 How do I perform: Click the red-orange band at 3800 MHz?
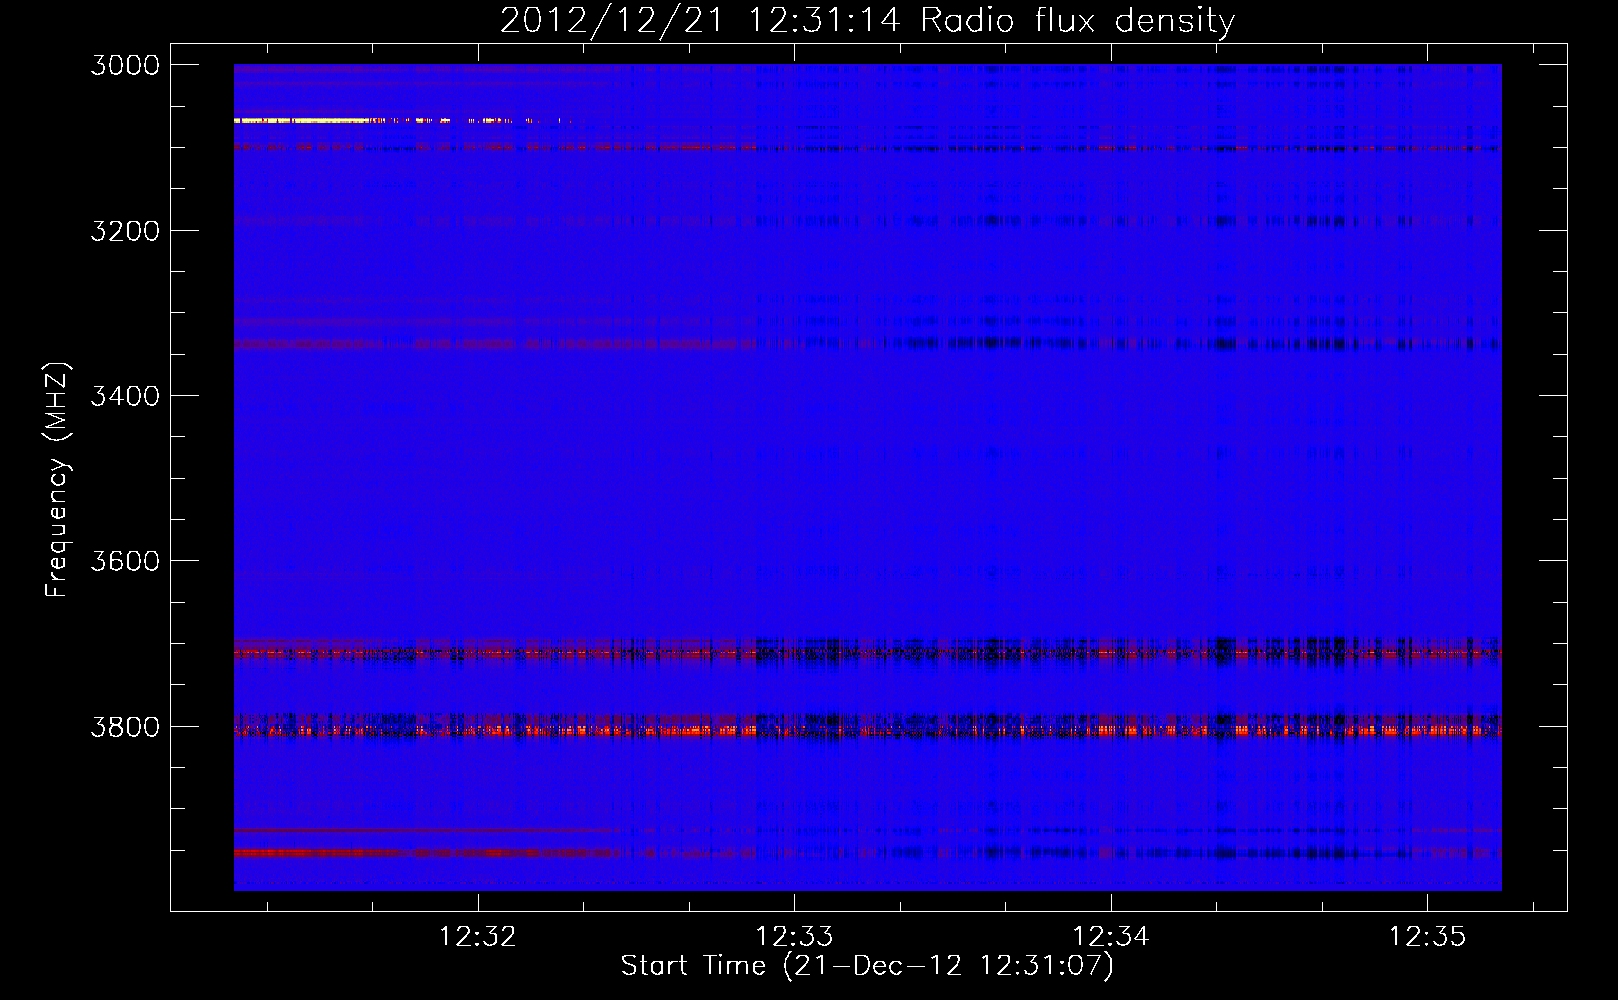(x=868, y=730)
